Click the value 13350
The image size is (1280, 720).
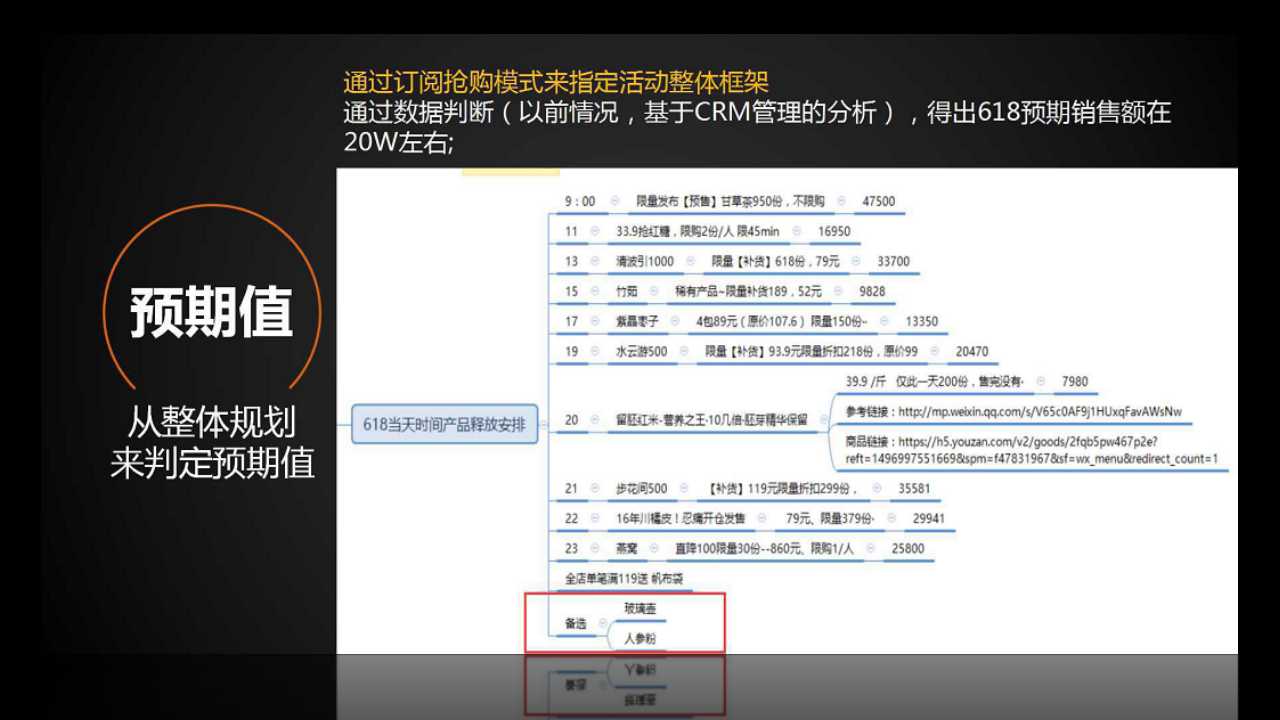point(922,321)
